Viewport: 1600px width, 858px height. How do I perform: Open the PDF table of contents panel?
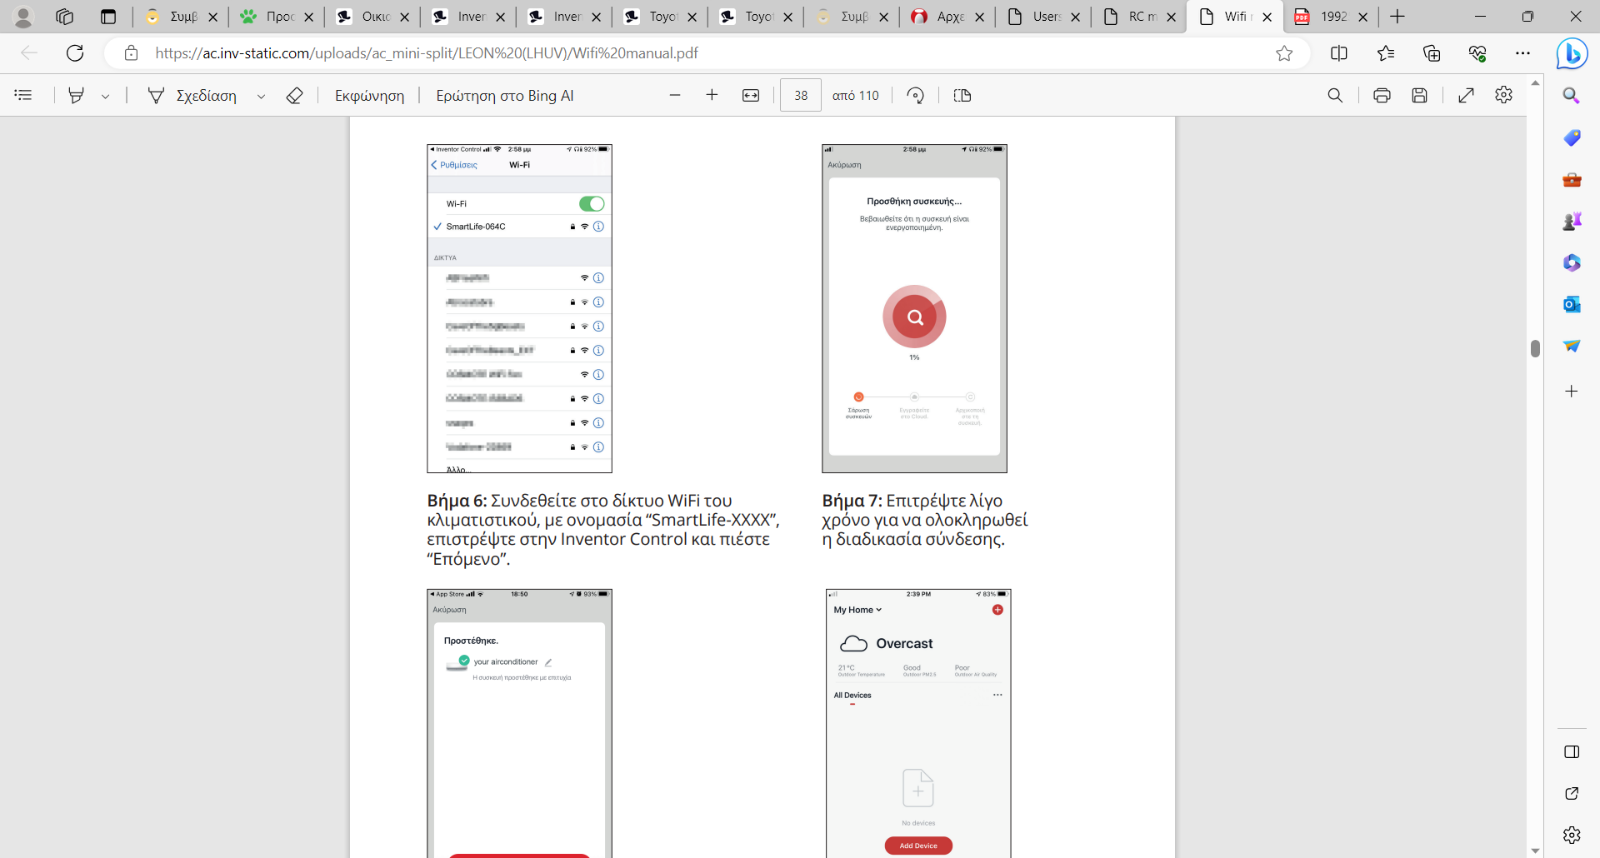coord(23,95)
